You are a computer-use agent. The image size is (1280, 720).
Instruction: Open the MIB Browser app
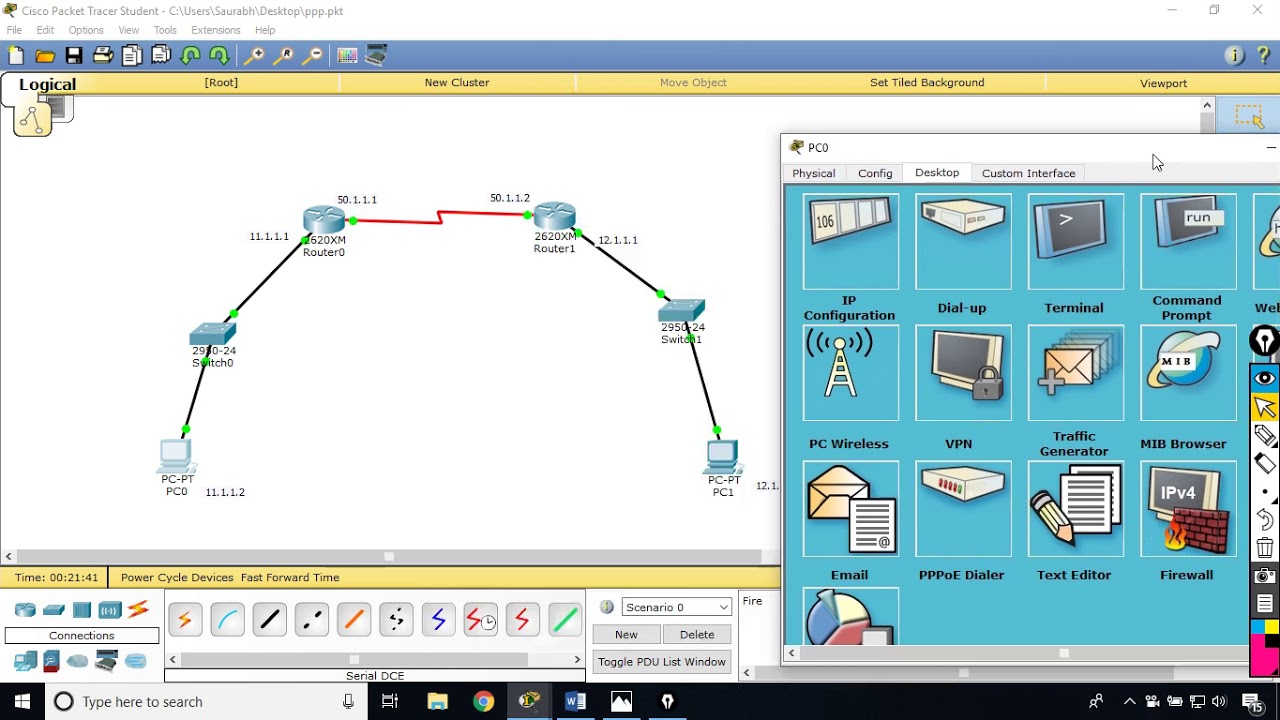(1188, 372)
